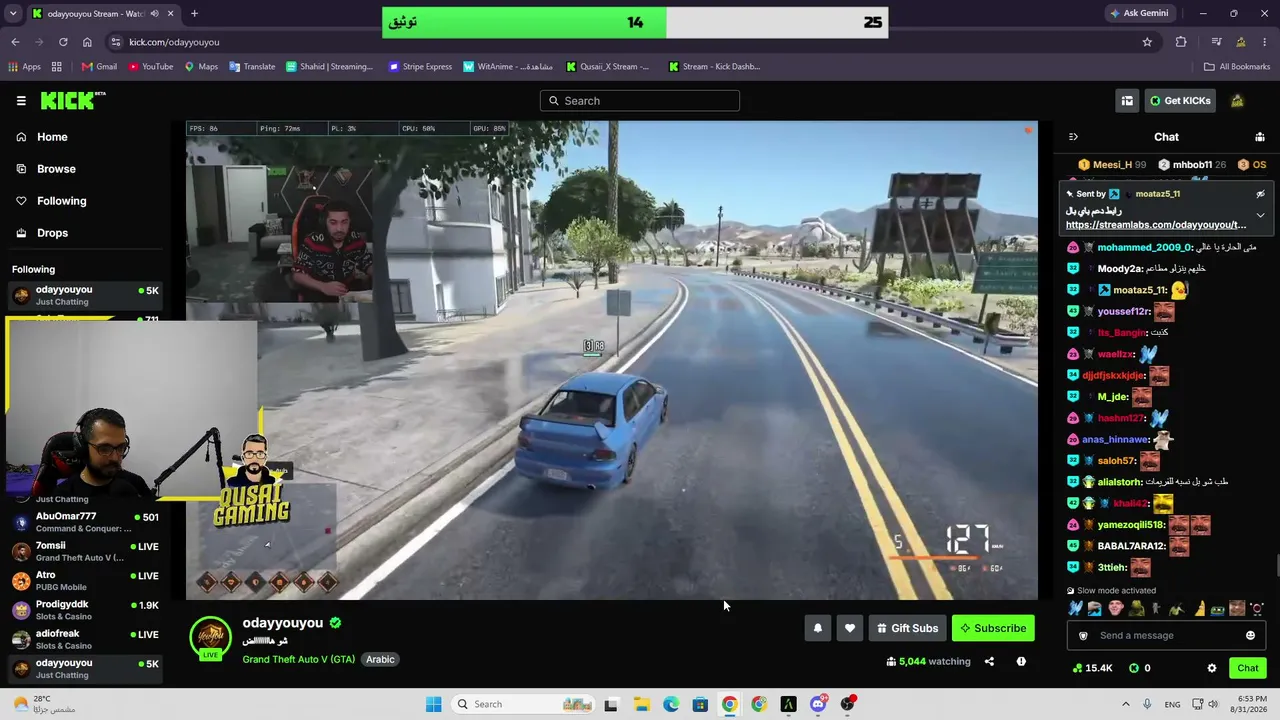Open the Windows Start menu
This screenshot has width=1280, height=720.
(x=433, y=704)
